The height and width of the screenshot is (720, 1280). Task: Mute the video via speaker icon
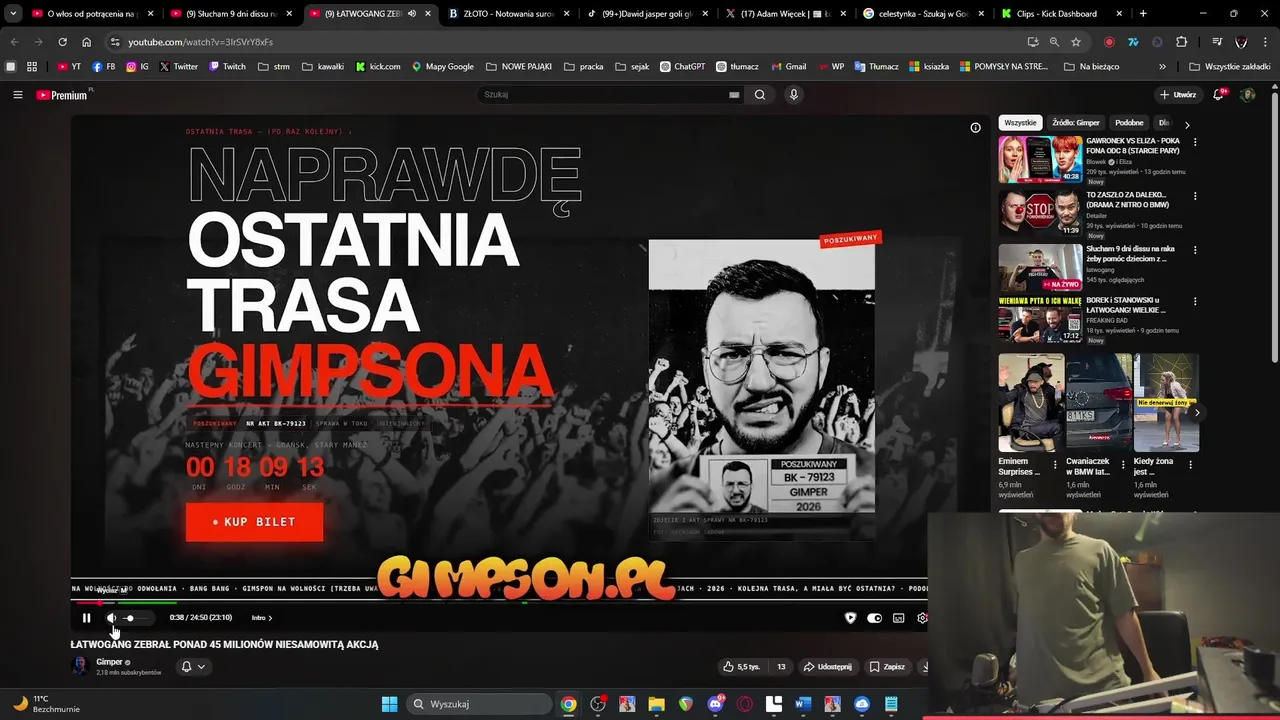[111, 618]
